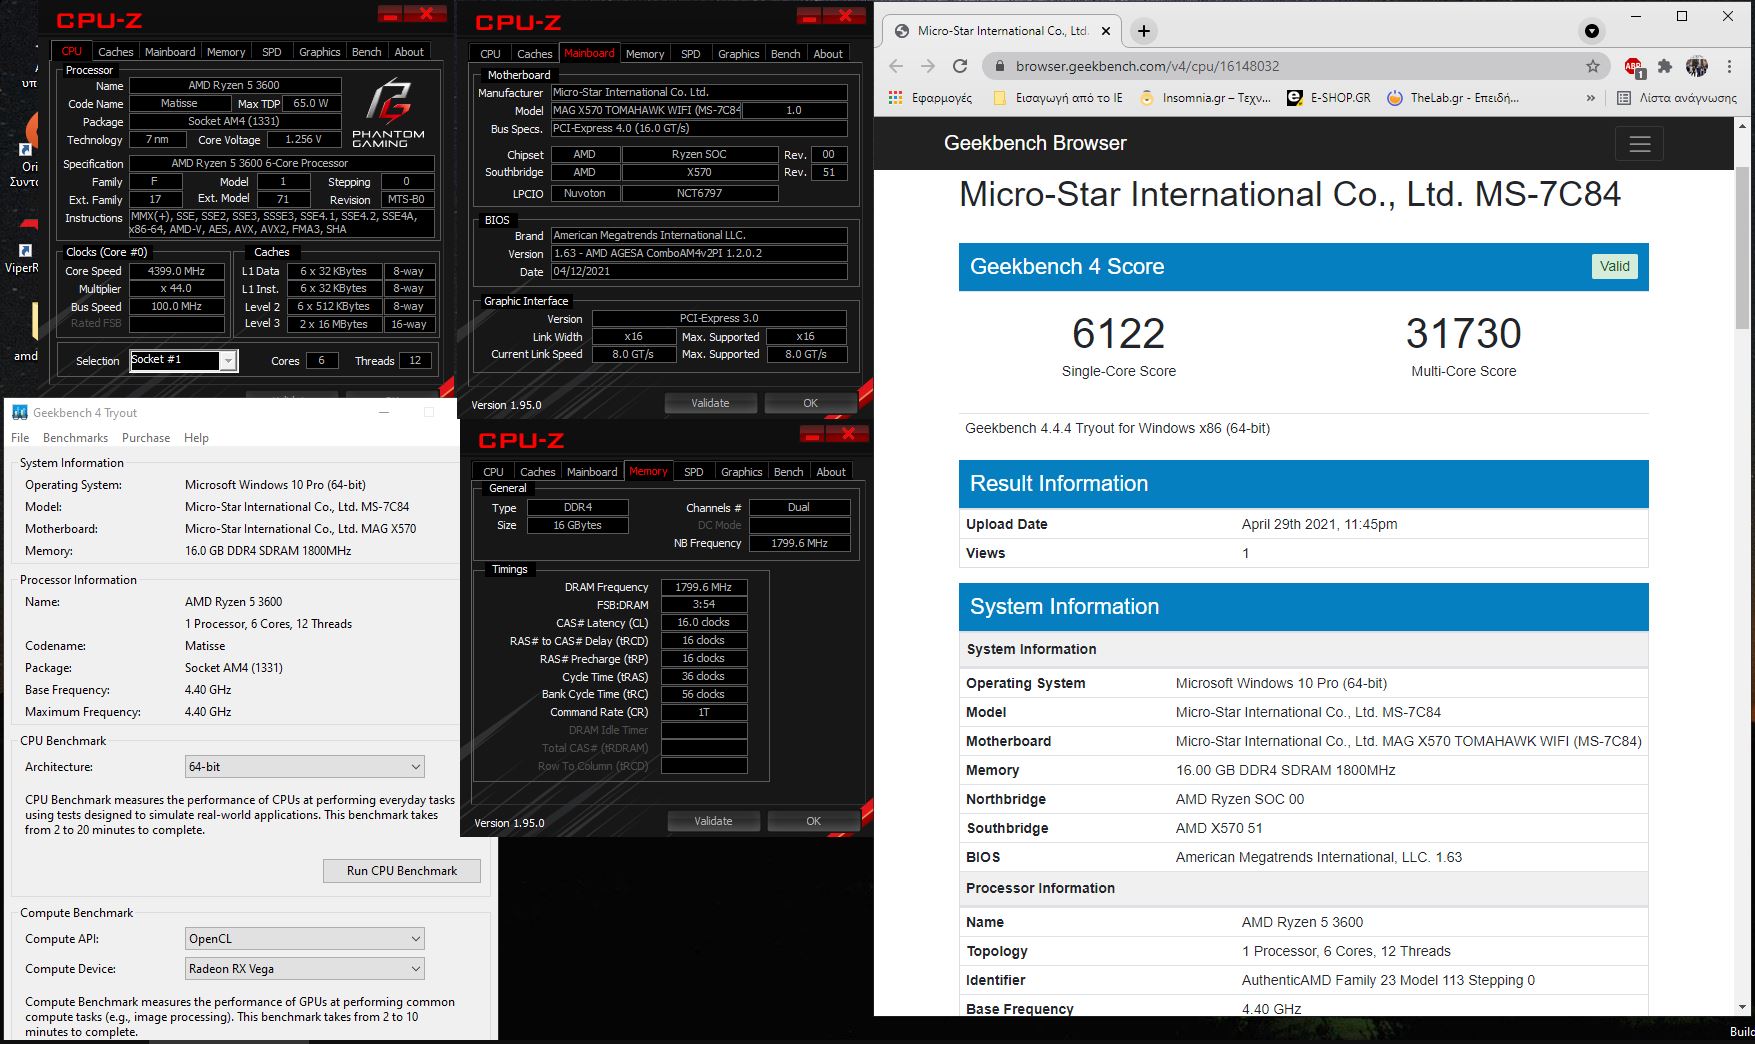Open the Selection Socket #1 dropdown in CPU-Z
This screenshot has width=1755, height=1044.
click(184, 360)
